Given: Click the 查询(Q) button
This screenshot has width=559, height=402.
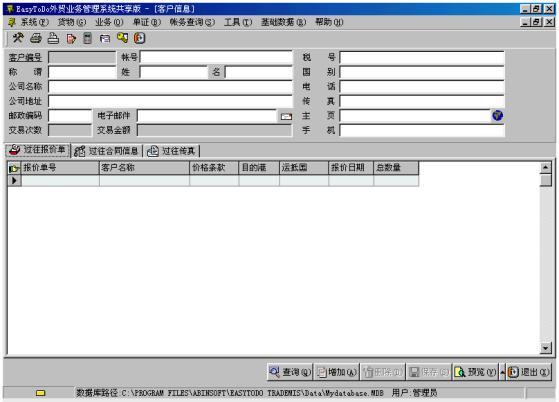Looking at the screenshot, I should [290, 372].
